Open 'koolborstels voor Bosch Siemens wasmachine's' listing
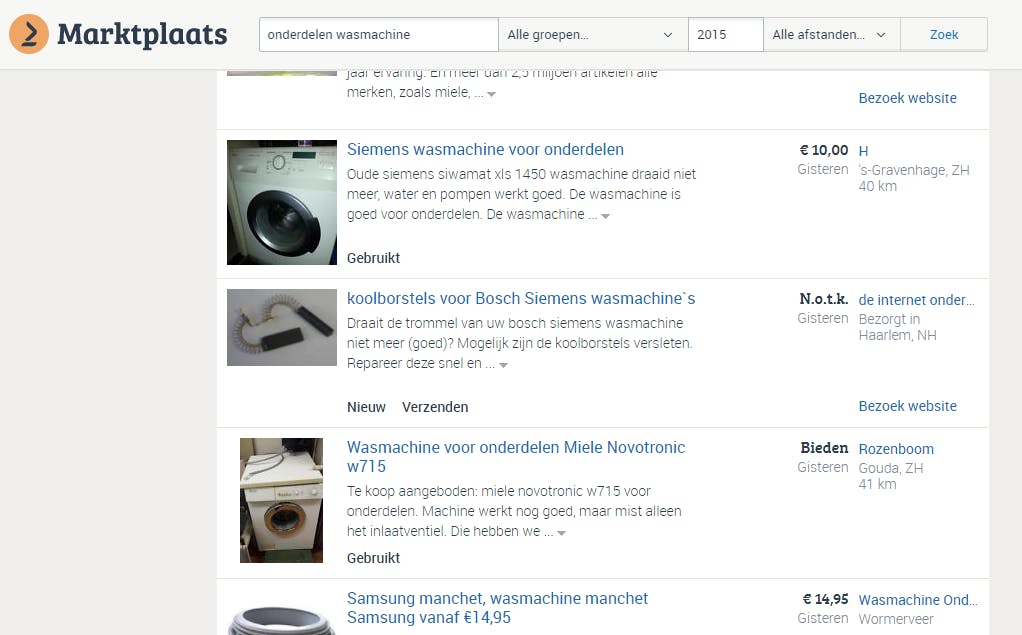1022x635 pixels. [x=521, y=299]
